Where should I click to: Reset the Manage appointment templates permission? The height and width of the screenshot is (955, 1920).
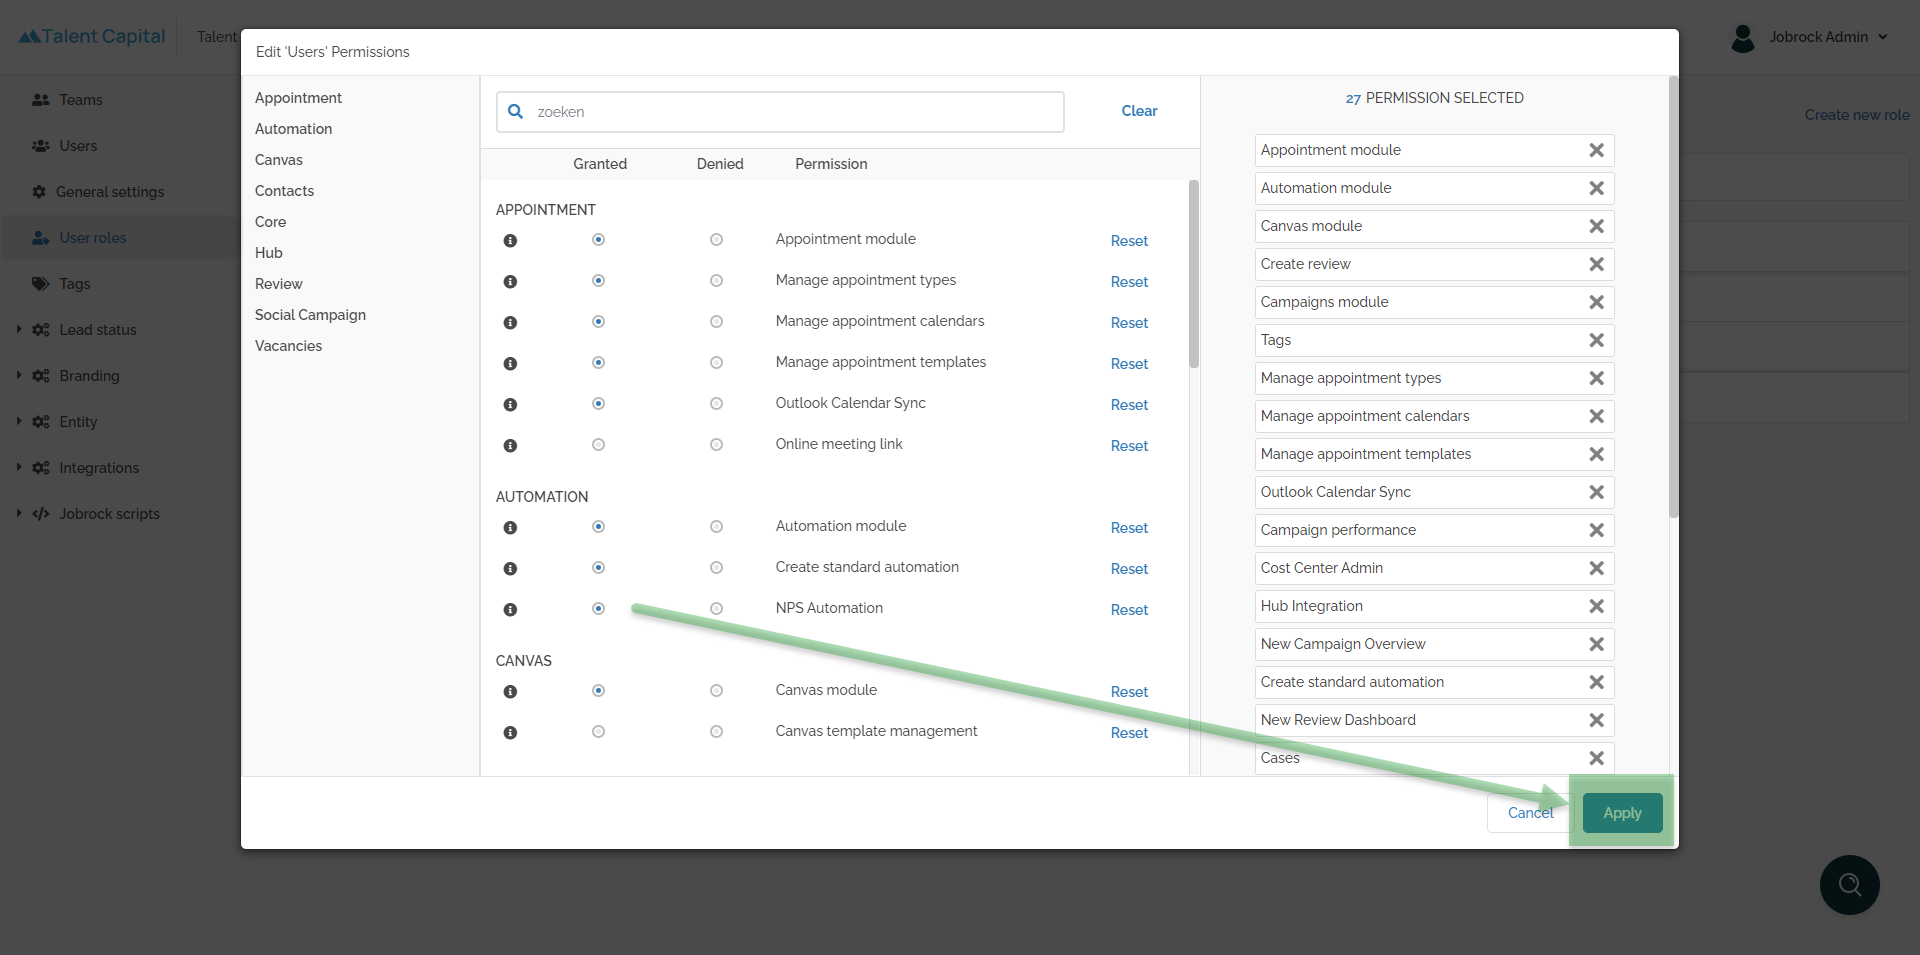(1129, 364)
